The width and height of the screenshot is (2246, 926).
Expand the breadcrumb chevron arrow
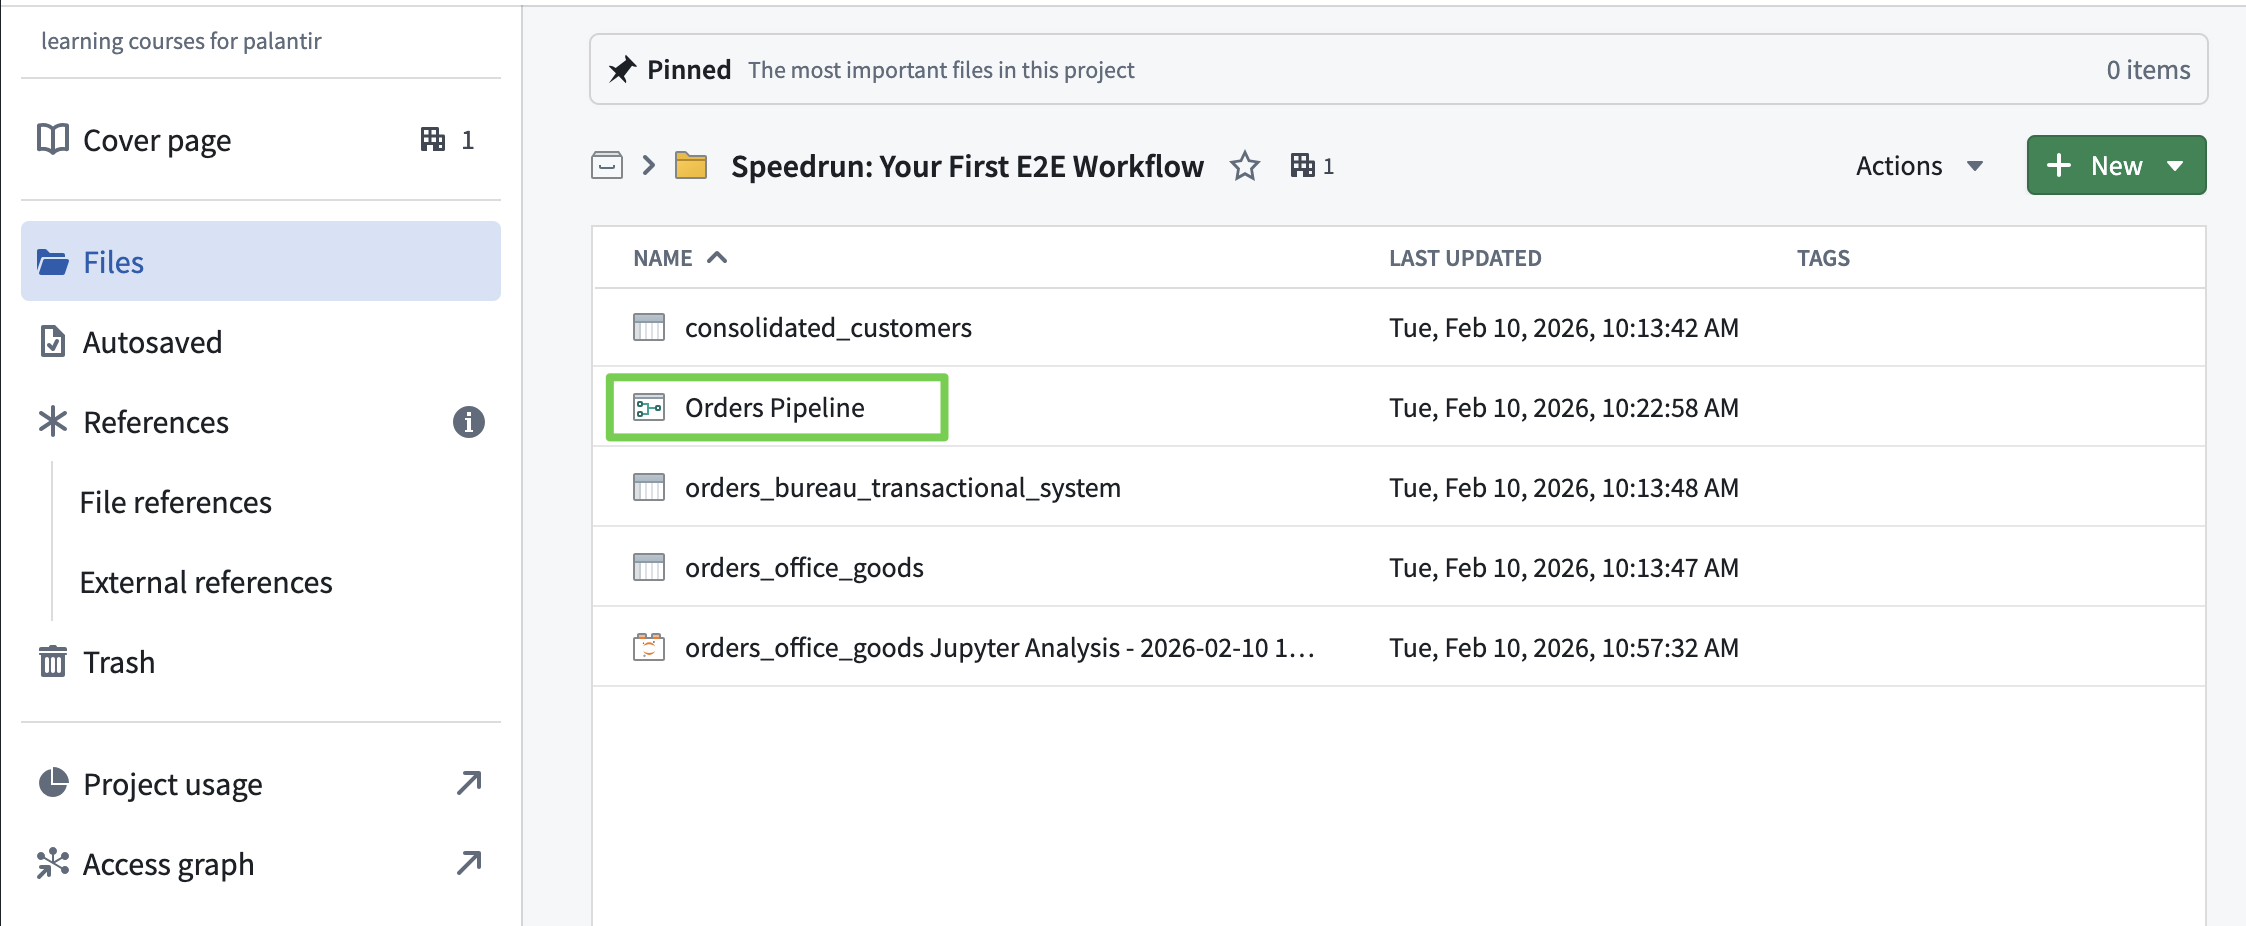pyautogui.click(x=649, y=166)
